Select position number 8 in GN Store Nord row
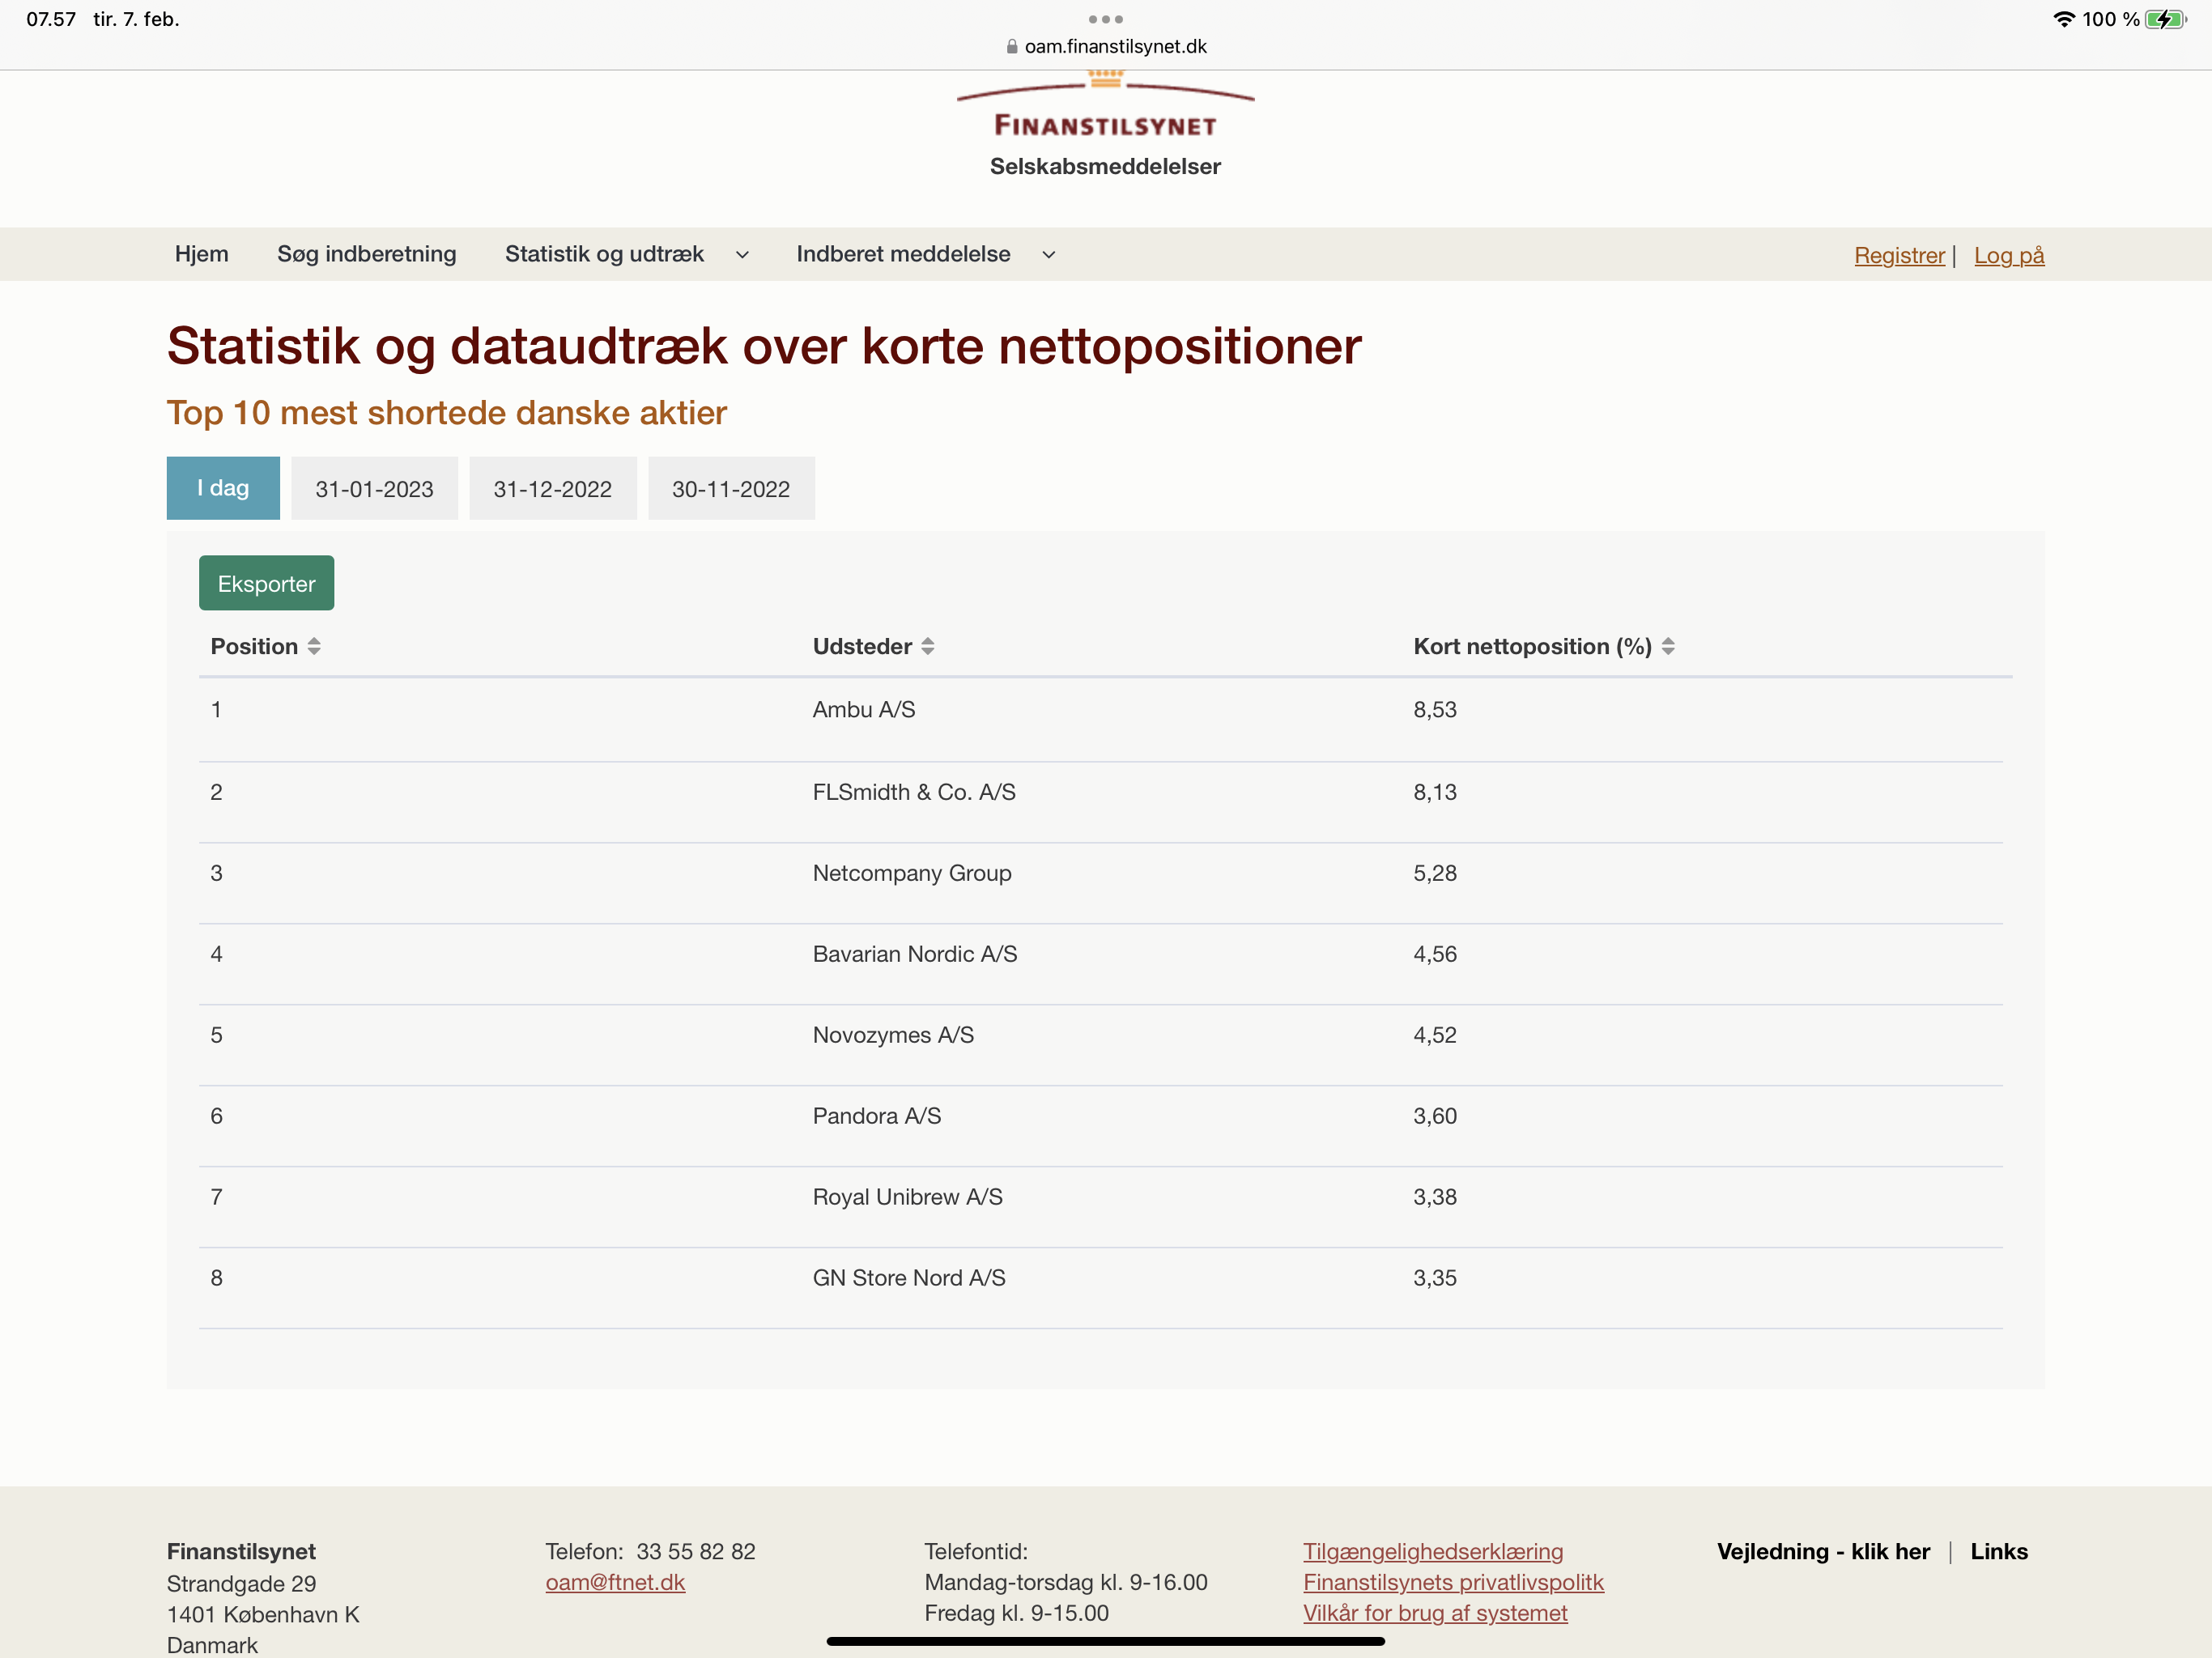The width and height of the screenshot is (2212, 1658). (x=216, y=1278)
